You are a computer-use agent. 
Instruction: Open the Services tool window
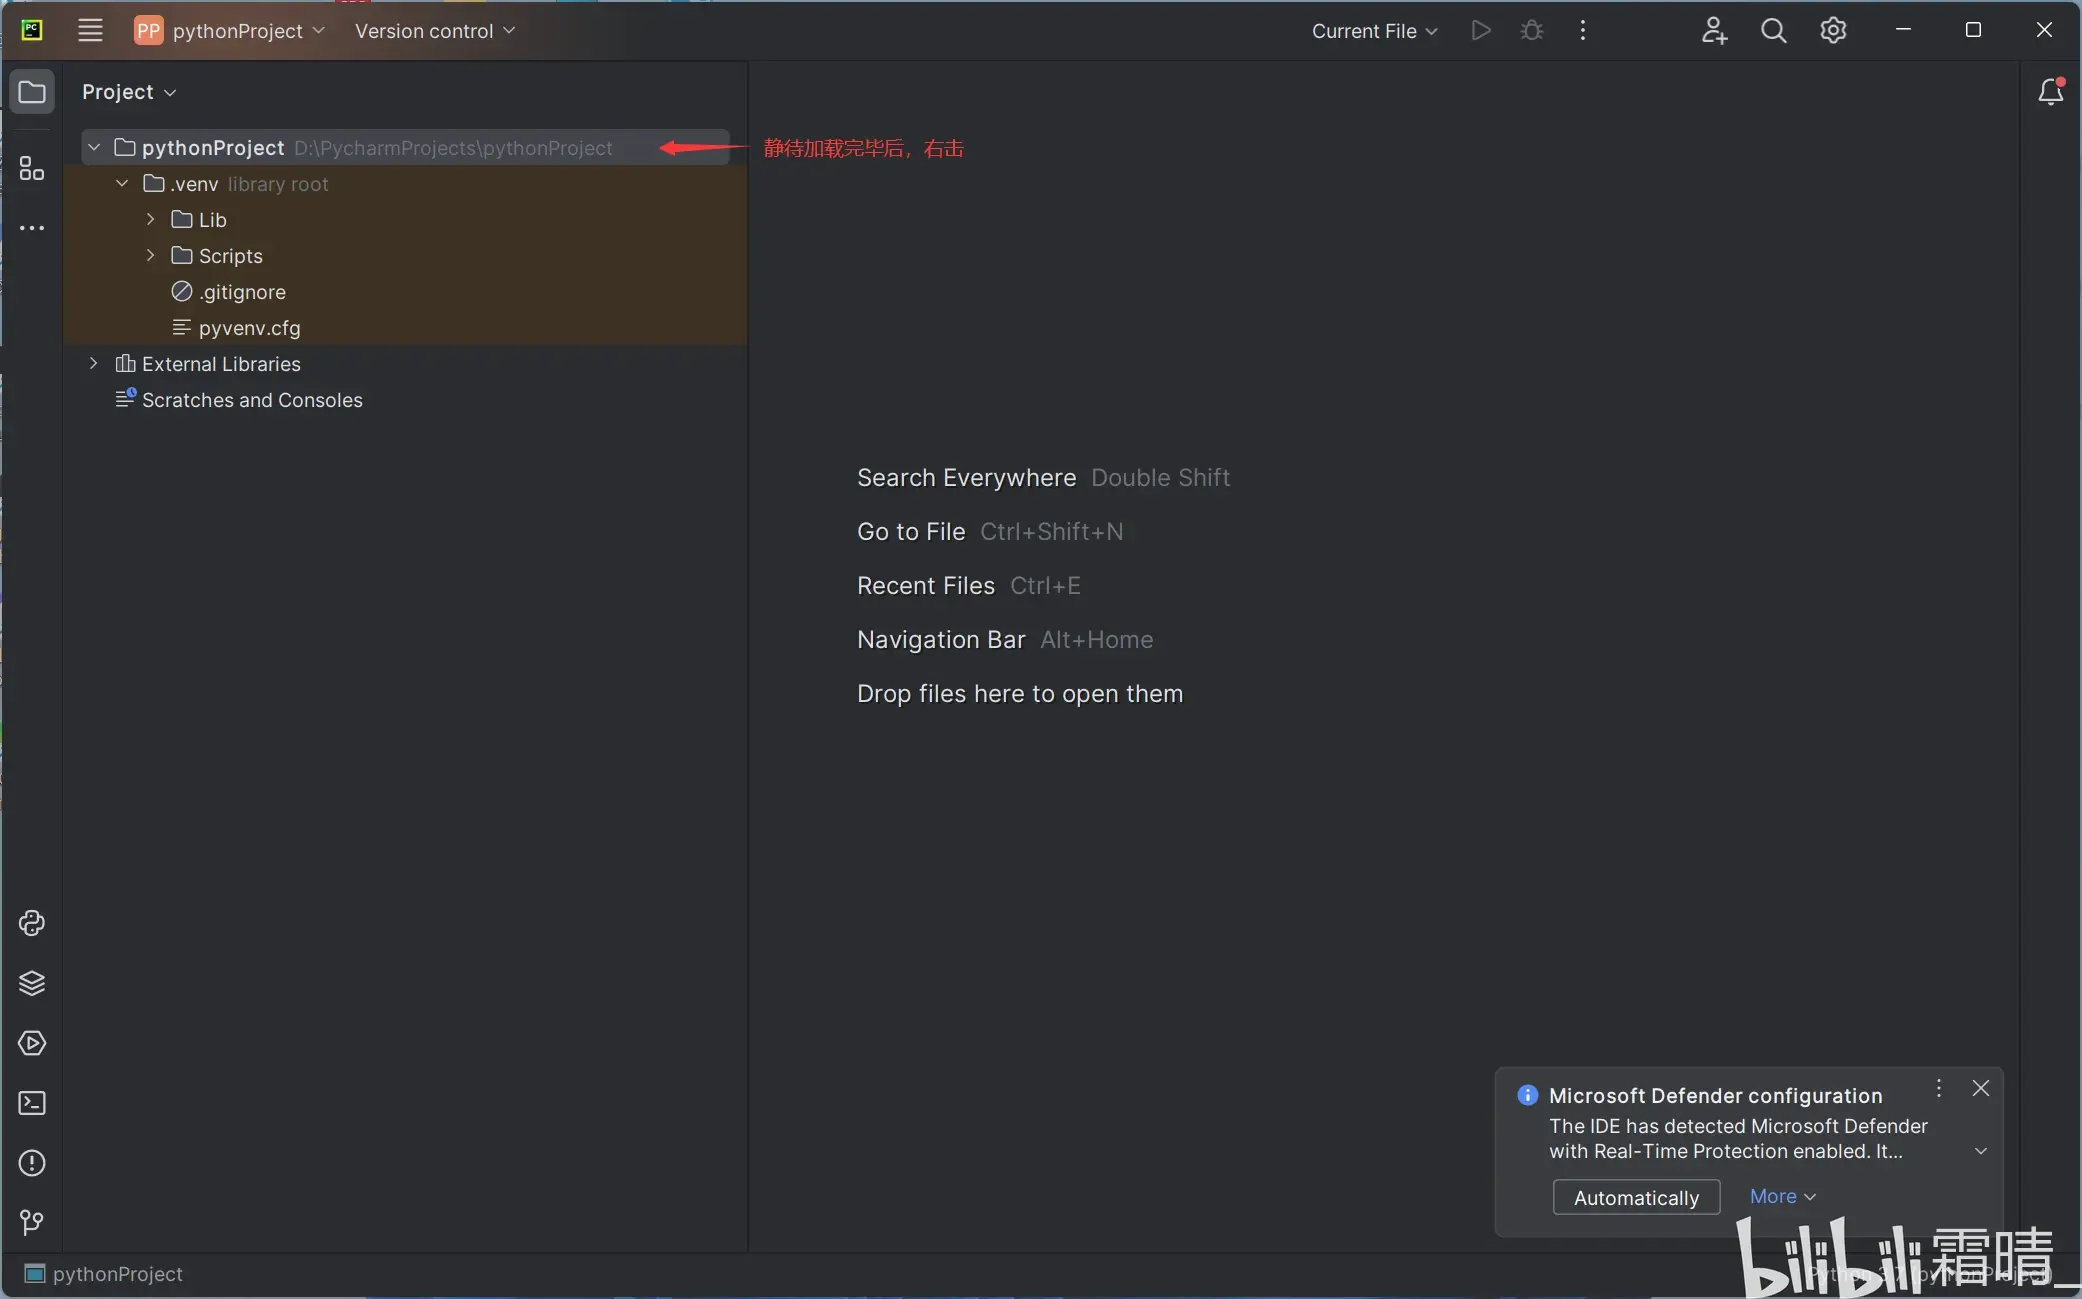[x=32, y=1043]
